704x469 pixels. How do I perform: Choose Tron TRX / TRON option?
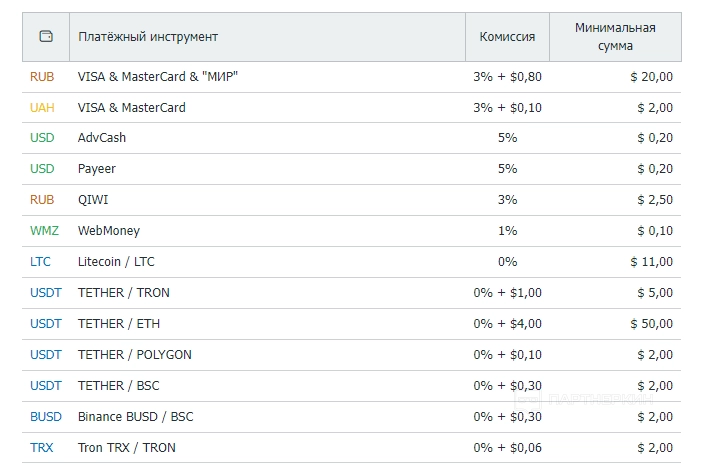127,448
